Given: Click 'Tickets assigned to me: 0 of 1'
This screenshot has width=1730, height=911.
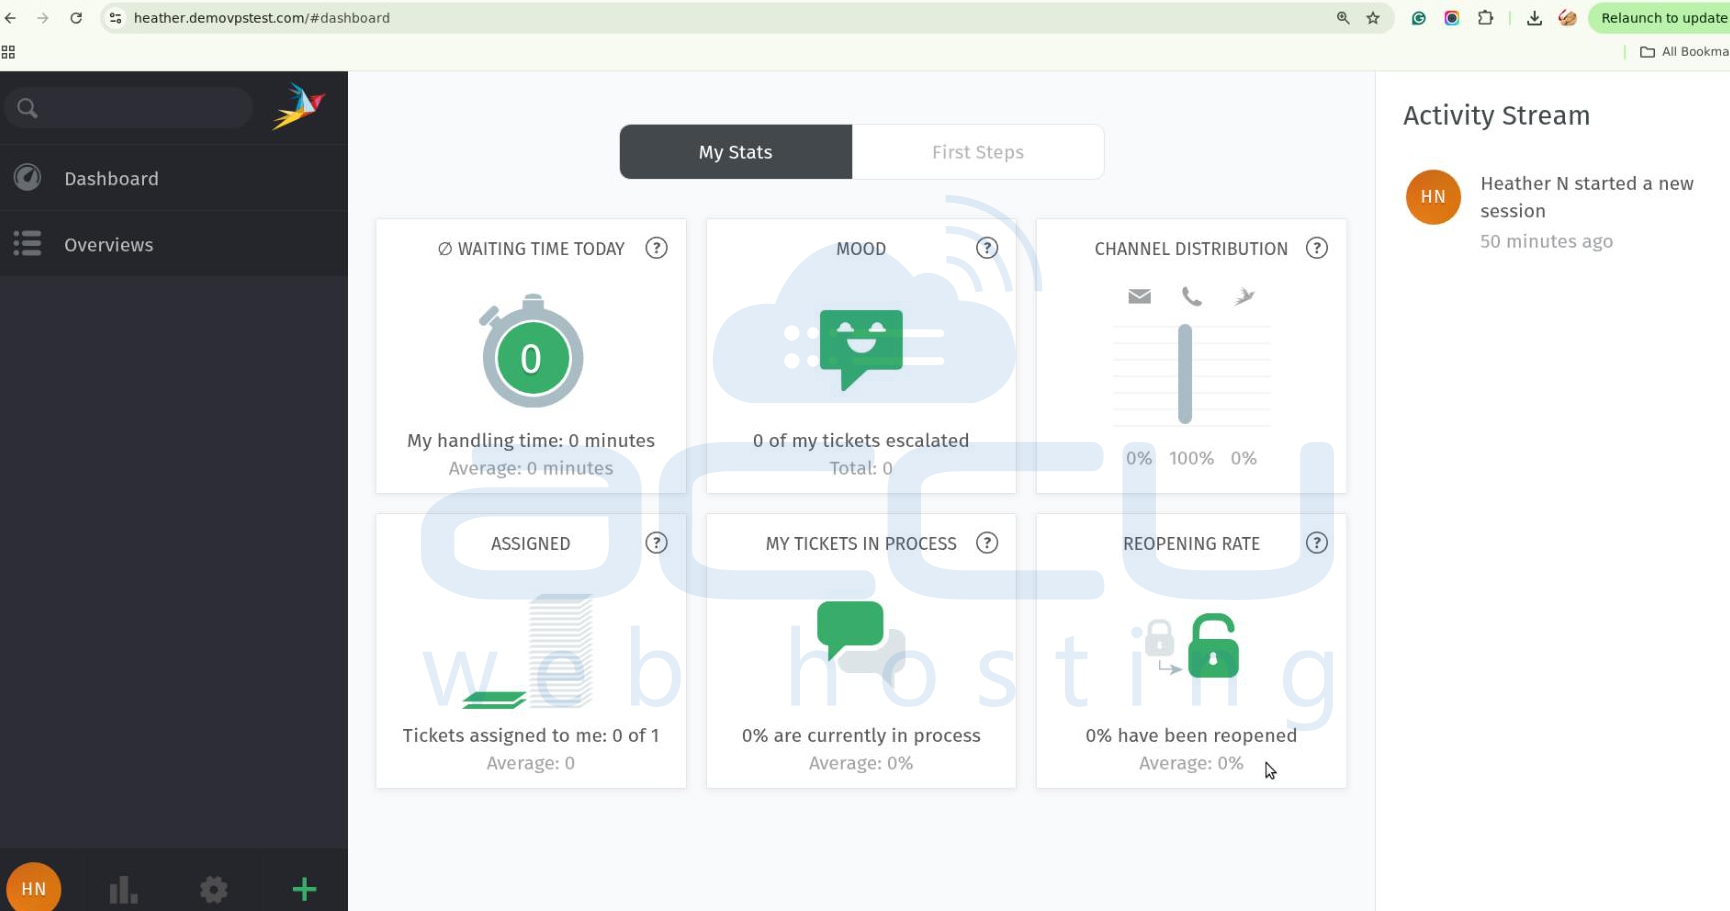Looking at the screenshot, I should pyautogui.click(x=531, y=735).
